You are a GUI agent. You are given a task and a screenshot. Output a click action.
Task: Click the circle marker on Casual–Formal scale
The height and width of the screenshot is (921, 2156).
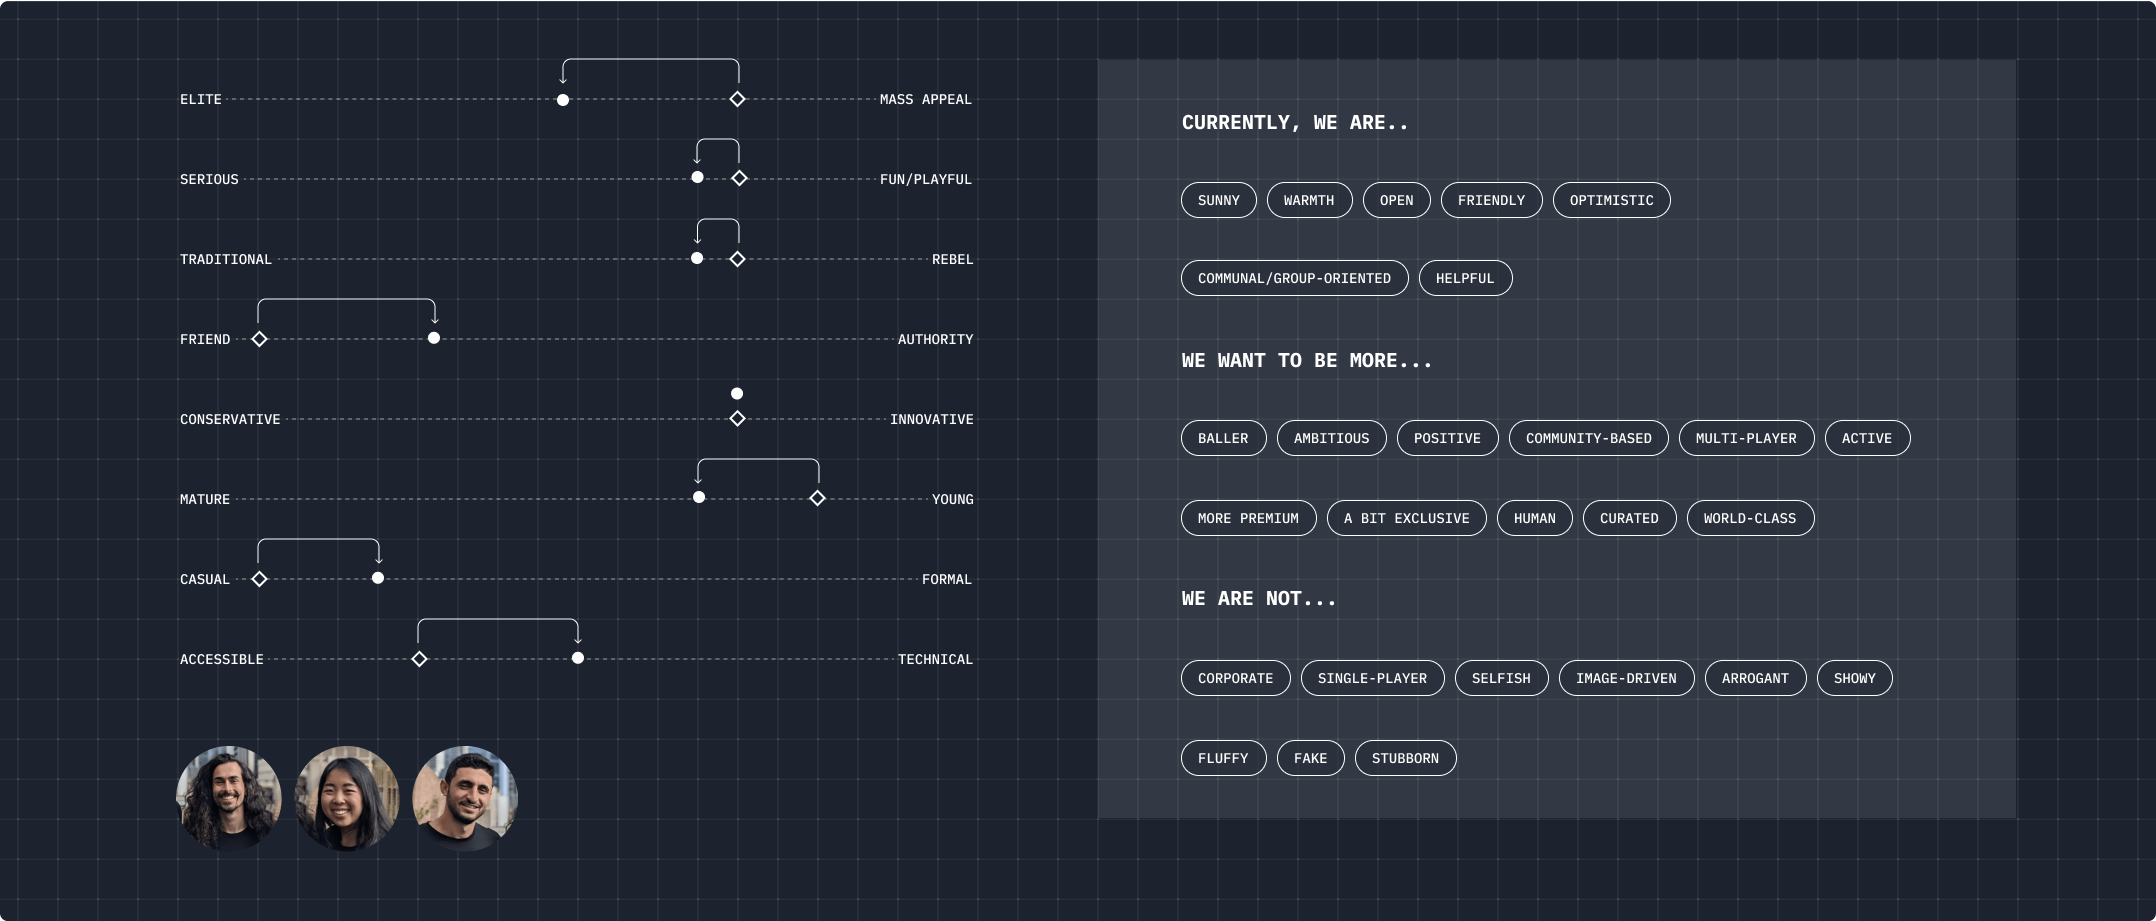pyautogui.click(x=378, y=578)
